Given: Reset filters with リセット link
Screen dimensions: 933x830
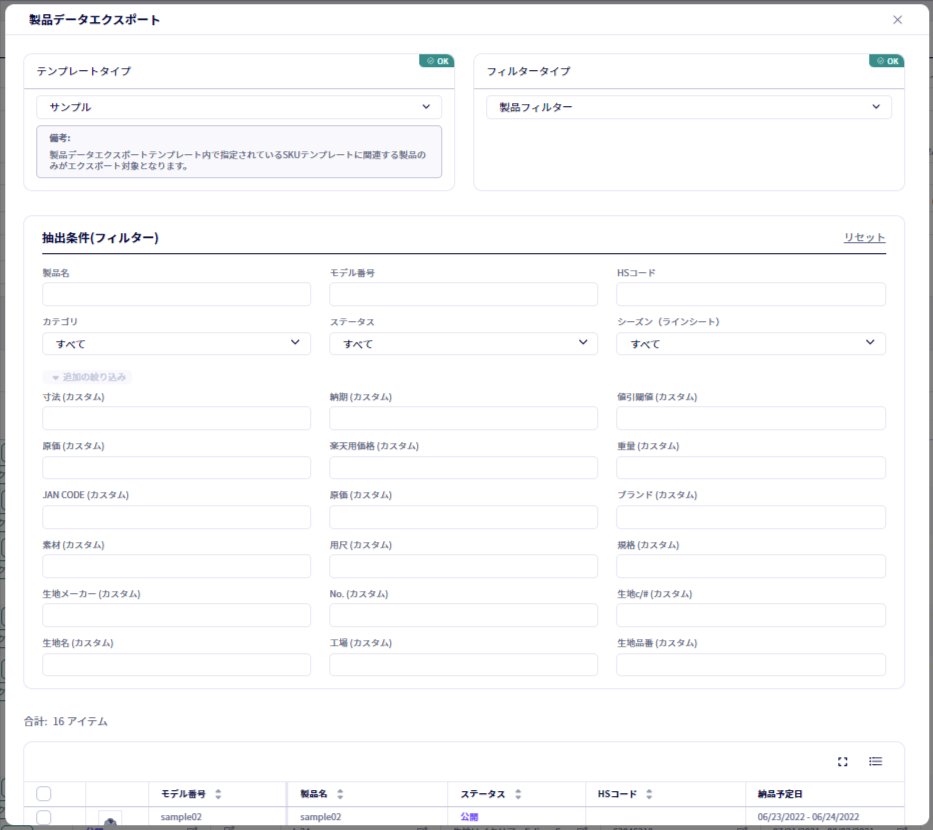Looking at the screenshot, I should coord(865,237).
